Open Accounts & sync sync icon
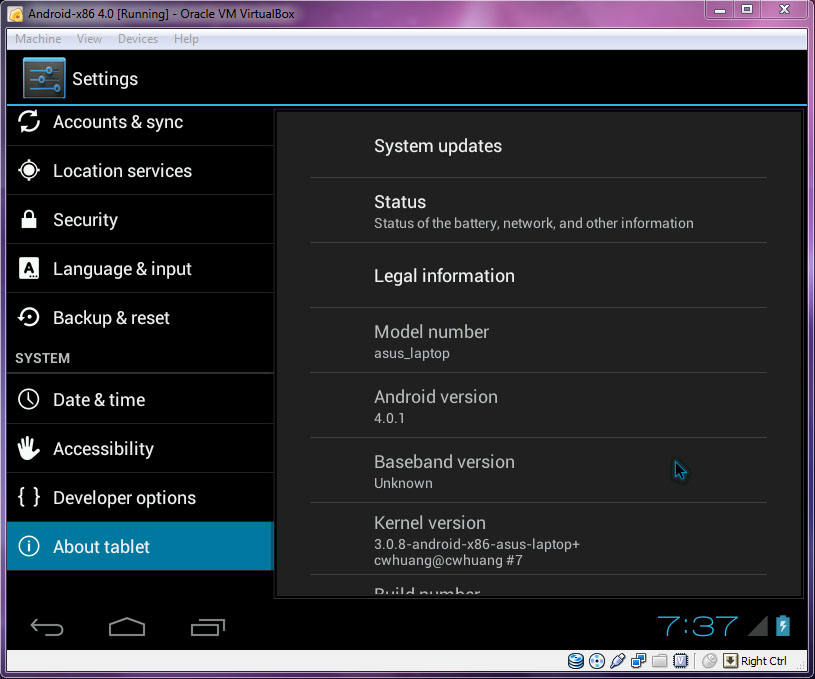The image size is (815, 679). pos(29,122)
